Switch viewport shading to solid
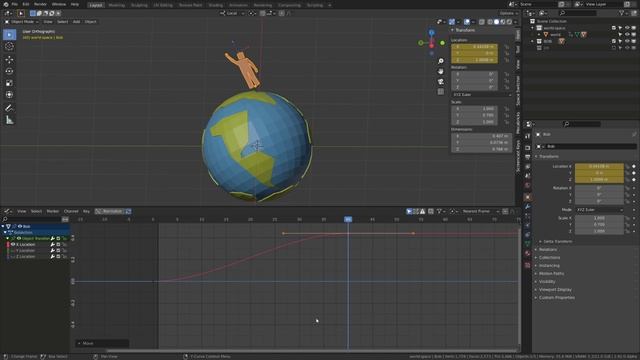Screen dimensions: 640x360 (x=496, y=22)
